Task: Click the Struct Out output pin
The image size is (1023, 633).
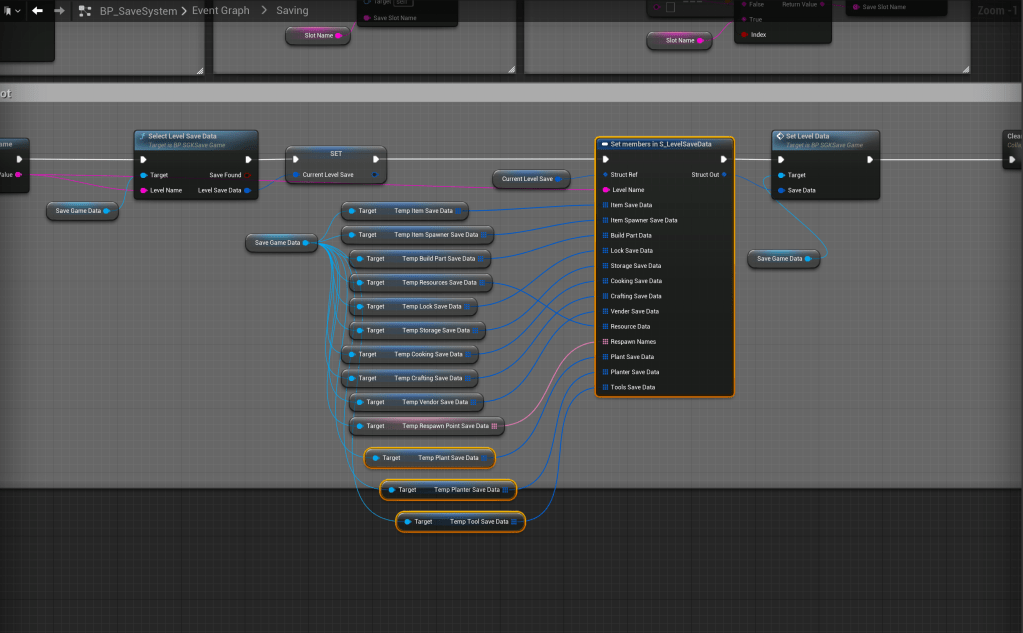Action: point(724,174)
